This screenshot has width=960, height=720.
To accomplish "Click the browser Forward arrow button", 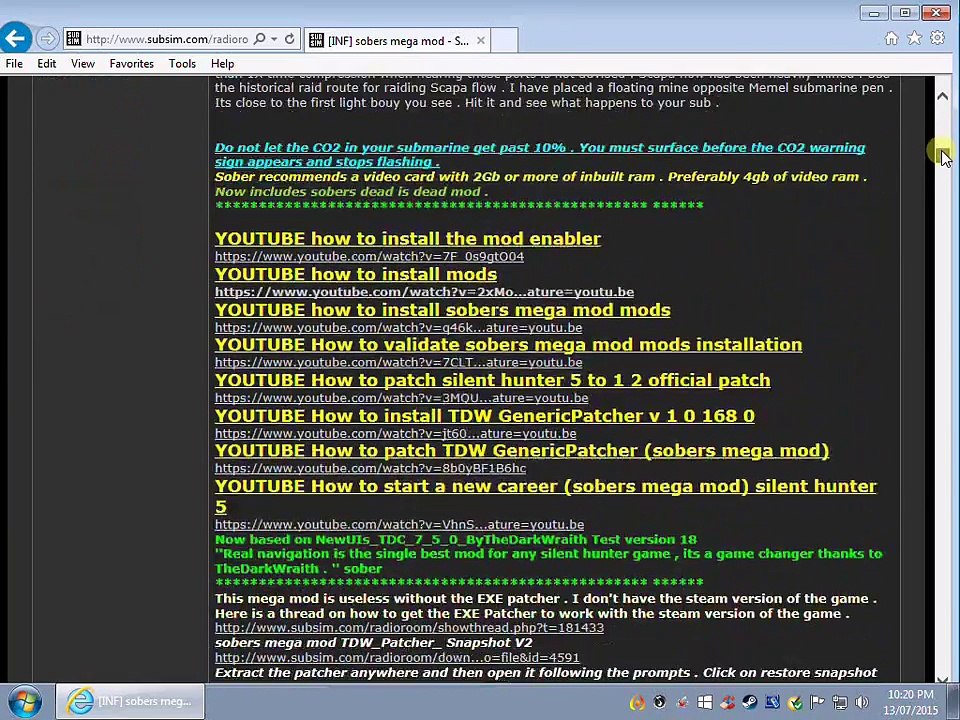I will tap(47, 39).
